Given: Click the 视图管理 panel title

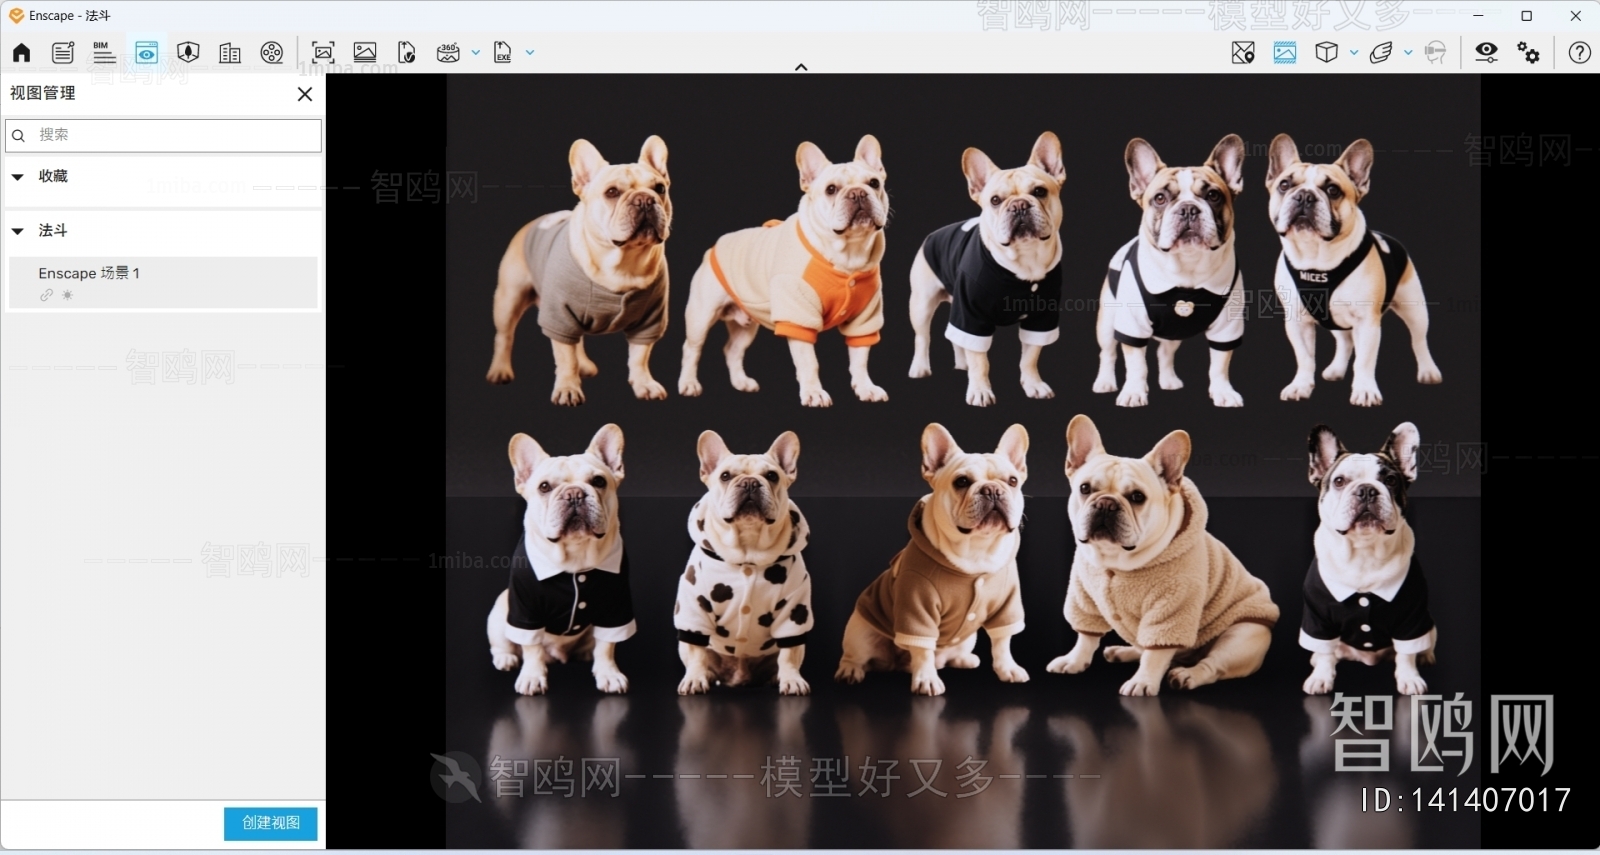Looking at the screenshot, I should pyautogui.click(x=43, y=93).
